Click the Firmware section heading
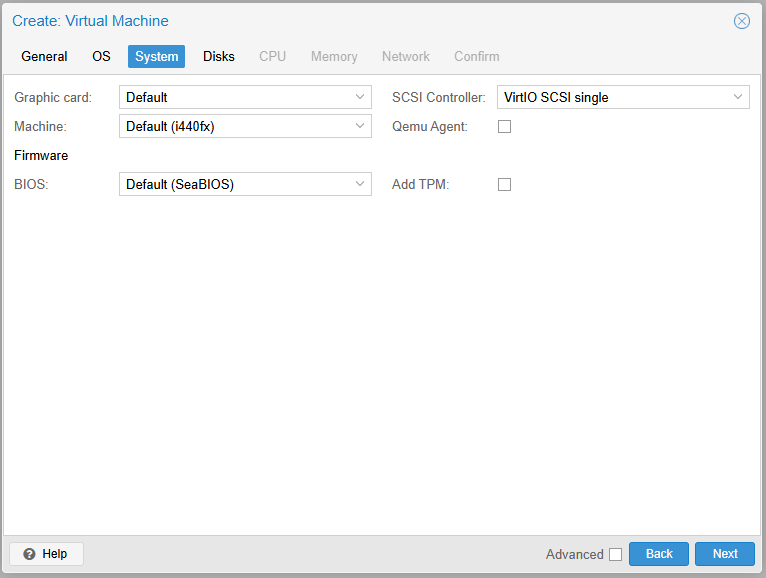766x578 pixels. click(x=41, y=155)
